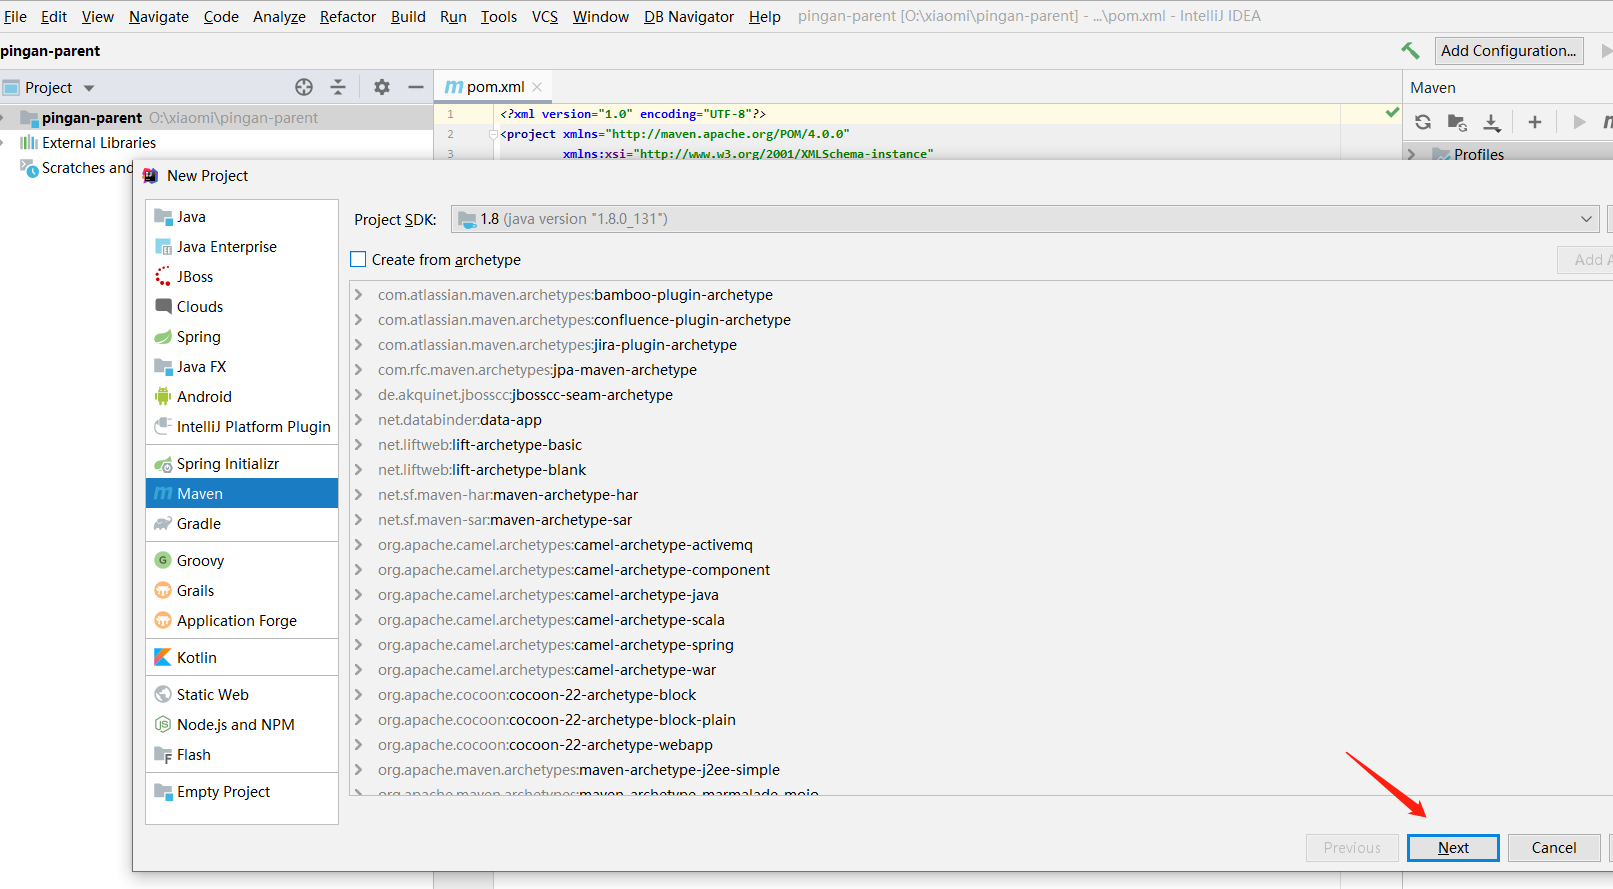Viewport: 1613px width, 889px height.
Task: Click Download Sources icon in Maven panel
Action: (1492, 122)
